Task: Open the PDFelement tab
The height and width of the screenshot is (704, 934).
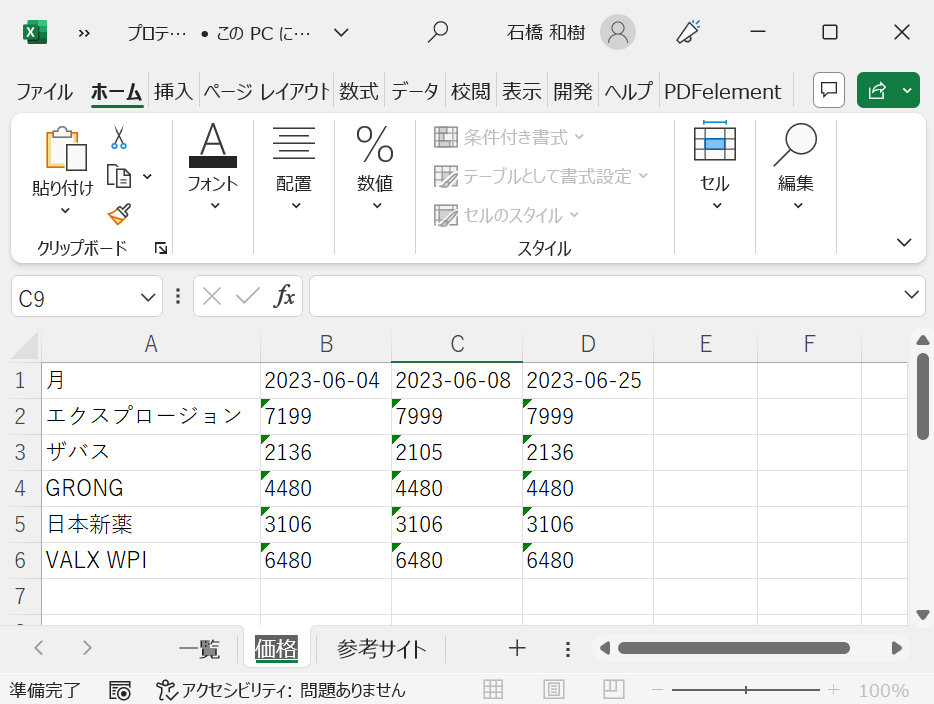Action: 723,92
